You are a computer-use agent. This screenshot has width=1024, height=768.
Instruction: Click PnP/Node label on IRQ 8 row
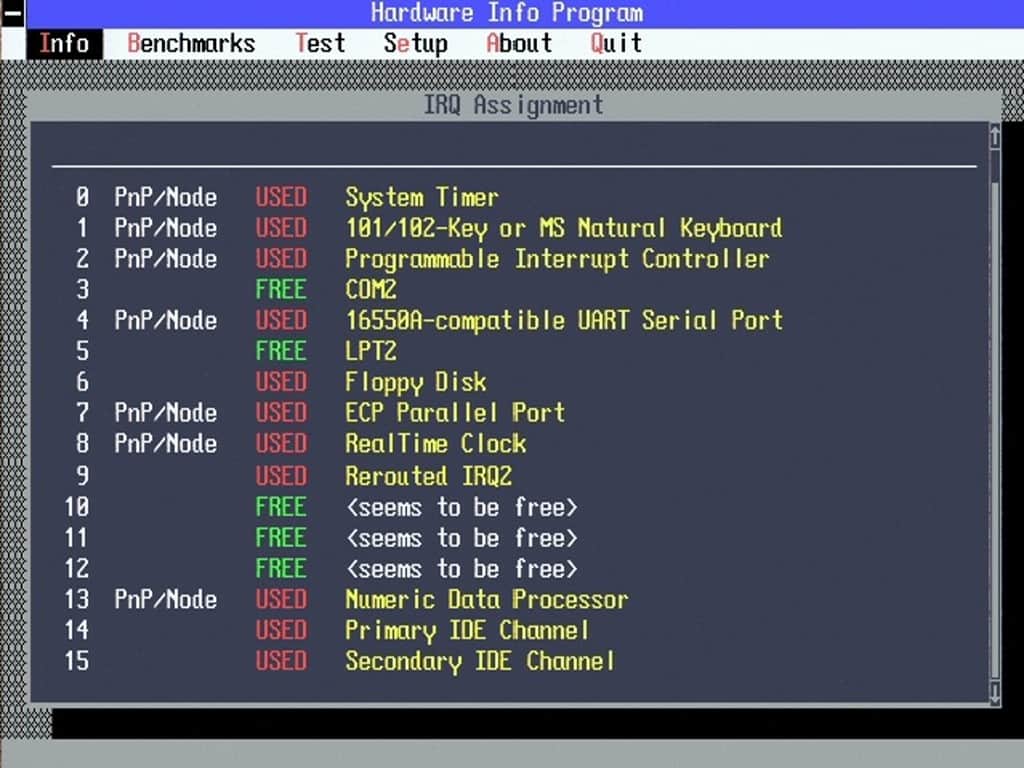(x=166, y=444)
